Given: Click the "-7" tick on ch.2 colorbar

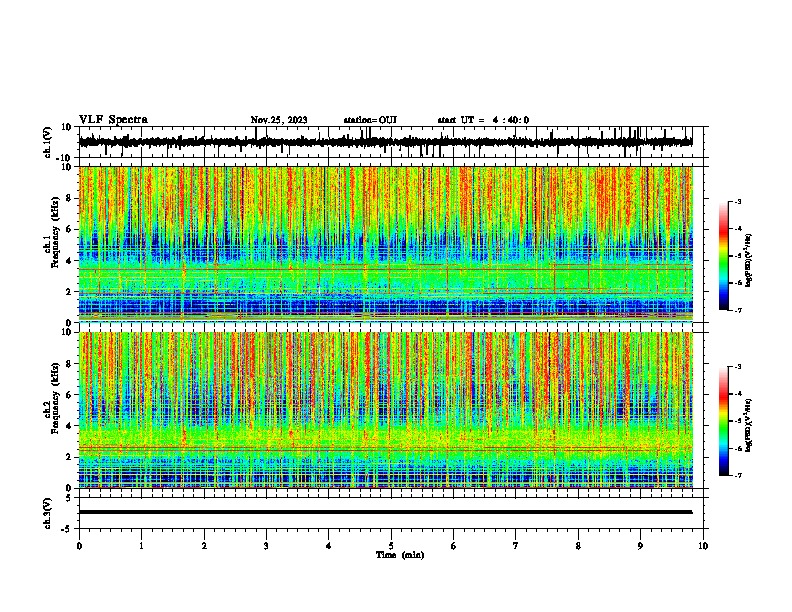Looking at the screenshot, I should [x=737, y=476].
